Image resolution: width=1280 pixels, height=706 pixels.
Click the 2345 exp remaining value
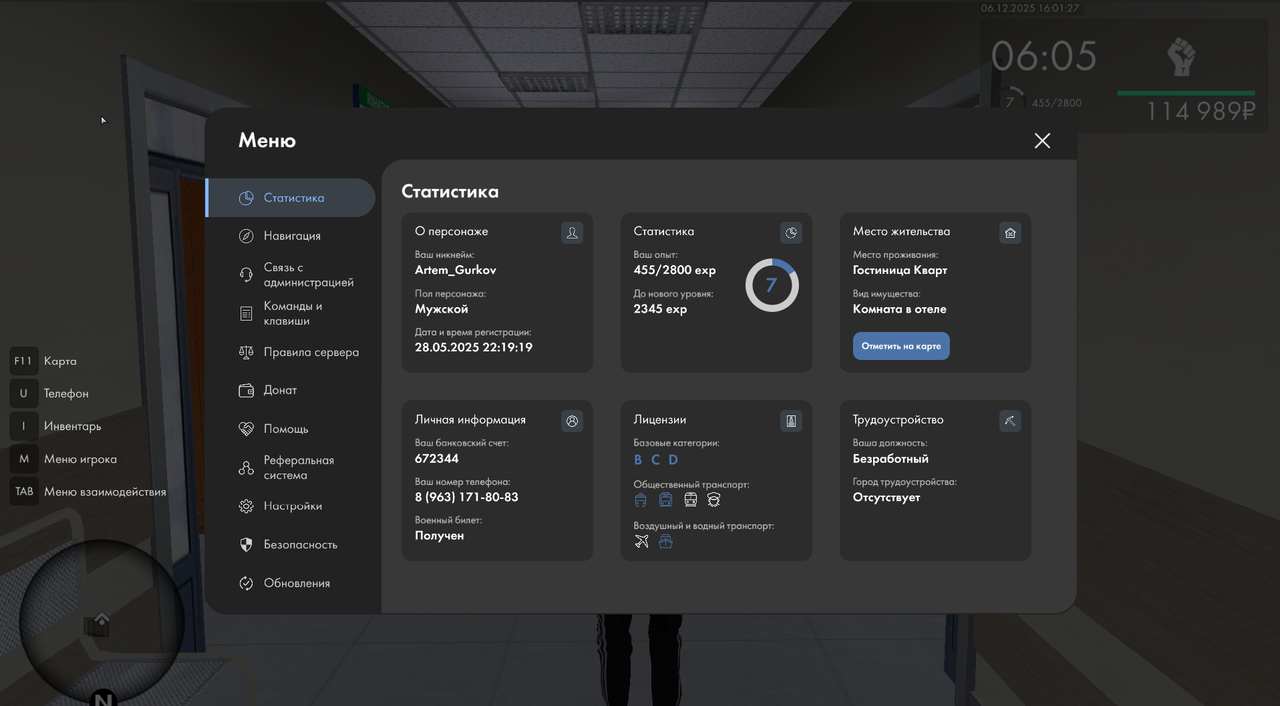tap(661, 309)
